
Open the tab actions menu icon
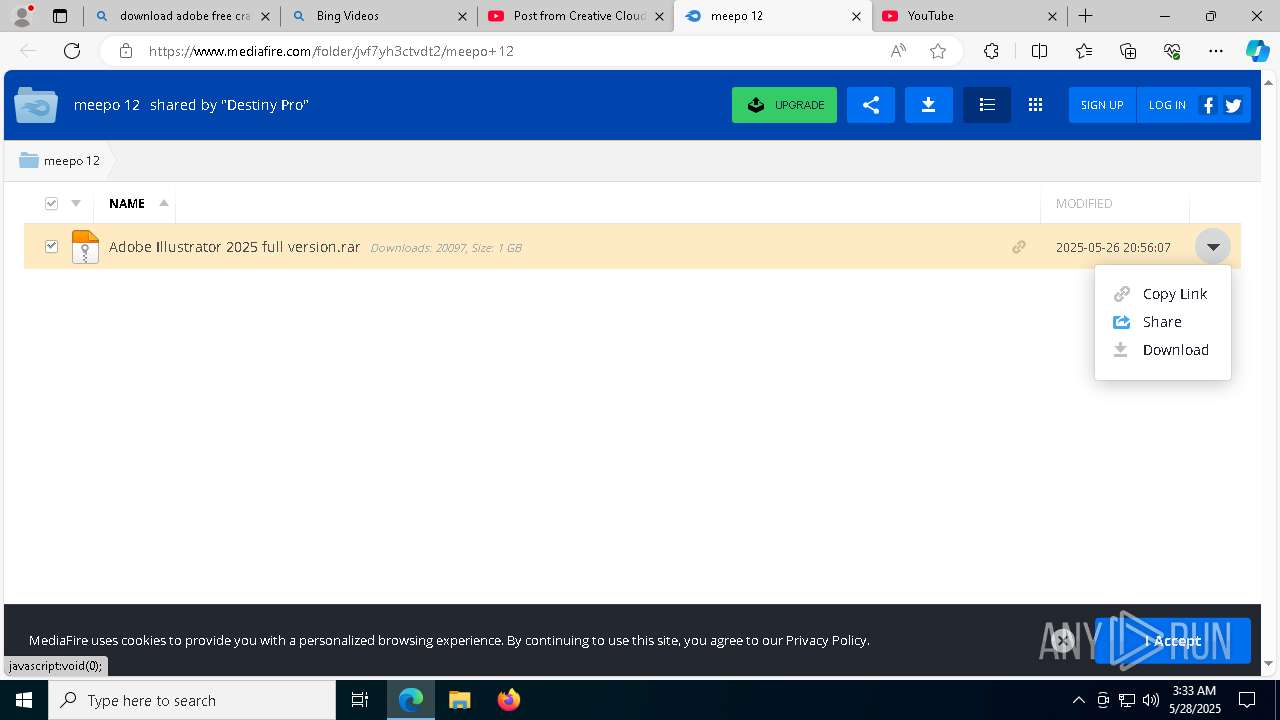click(x=60, y=16)
